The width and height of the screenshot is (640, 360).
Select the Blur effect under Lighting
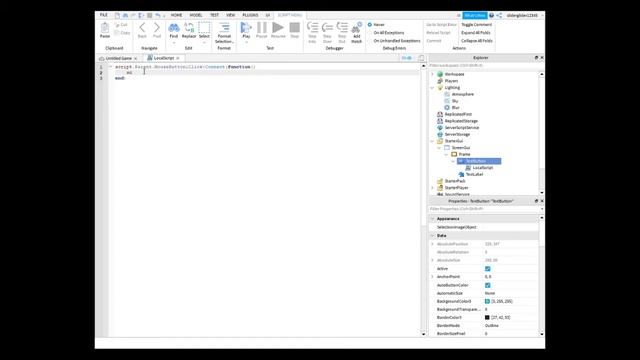(x=455, y=107)
